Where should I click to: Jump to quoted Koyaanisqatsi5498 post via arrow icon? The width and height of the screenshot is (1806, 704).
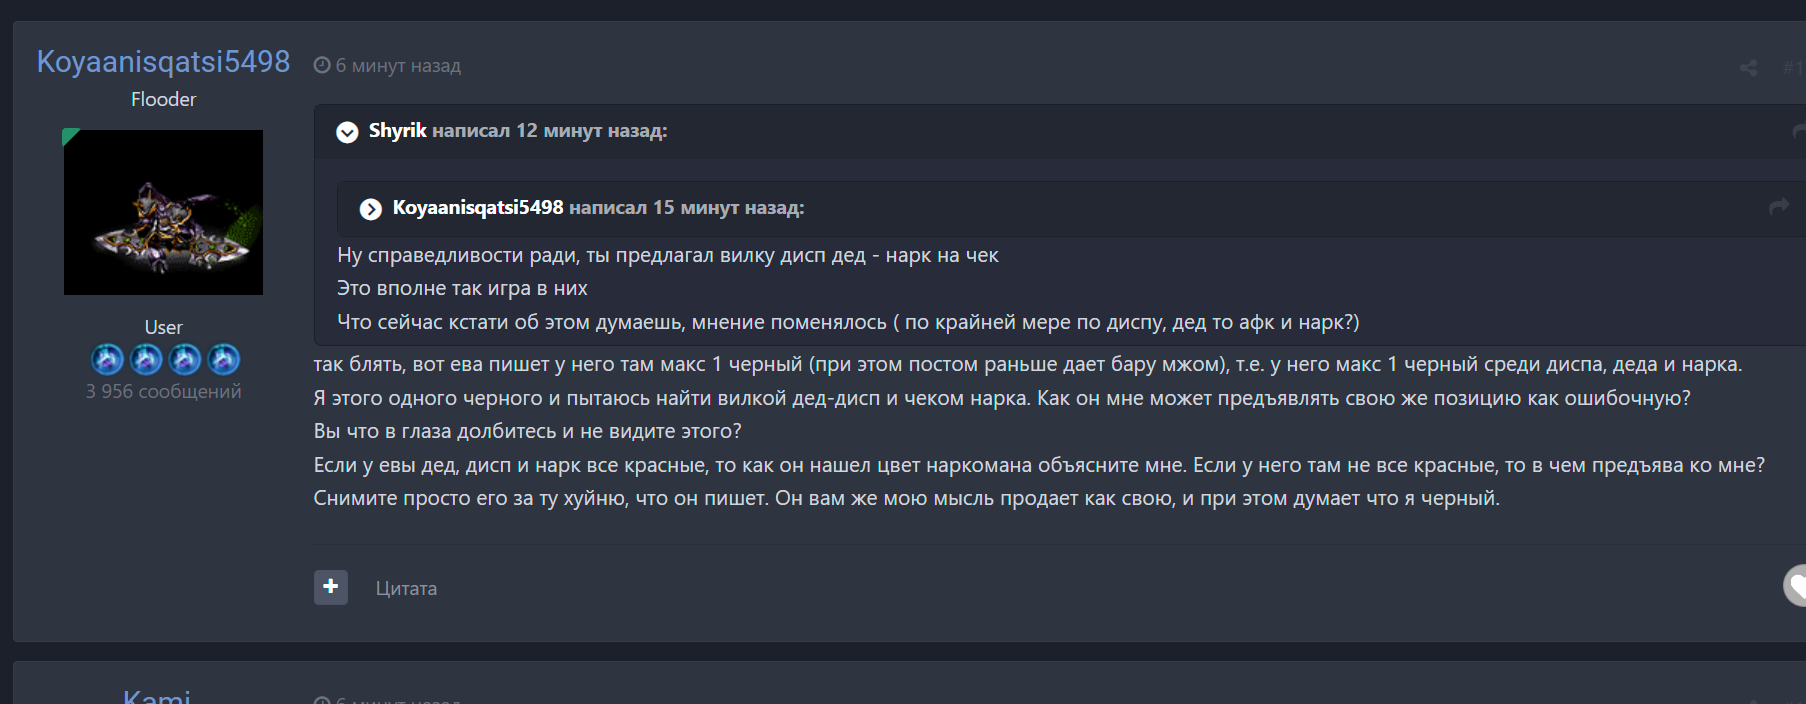click(1778, 207)
